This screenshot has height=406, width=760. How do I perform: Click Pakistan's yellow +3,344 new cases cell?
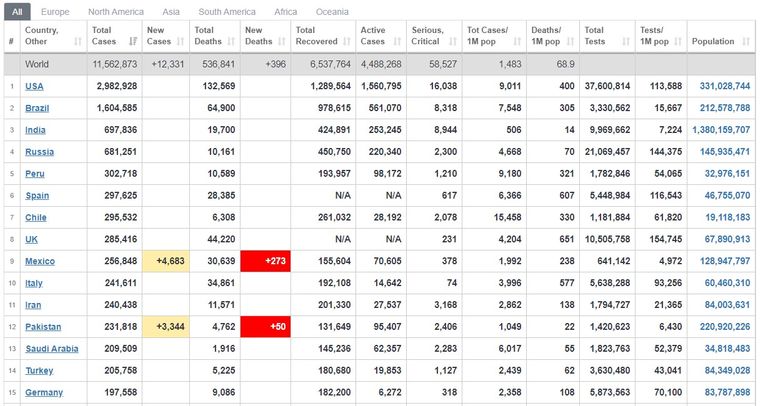[x=167, y=327]
